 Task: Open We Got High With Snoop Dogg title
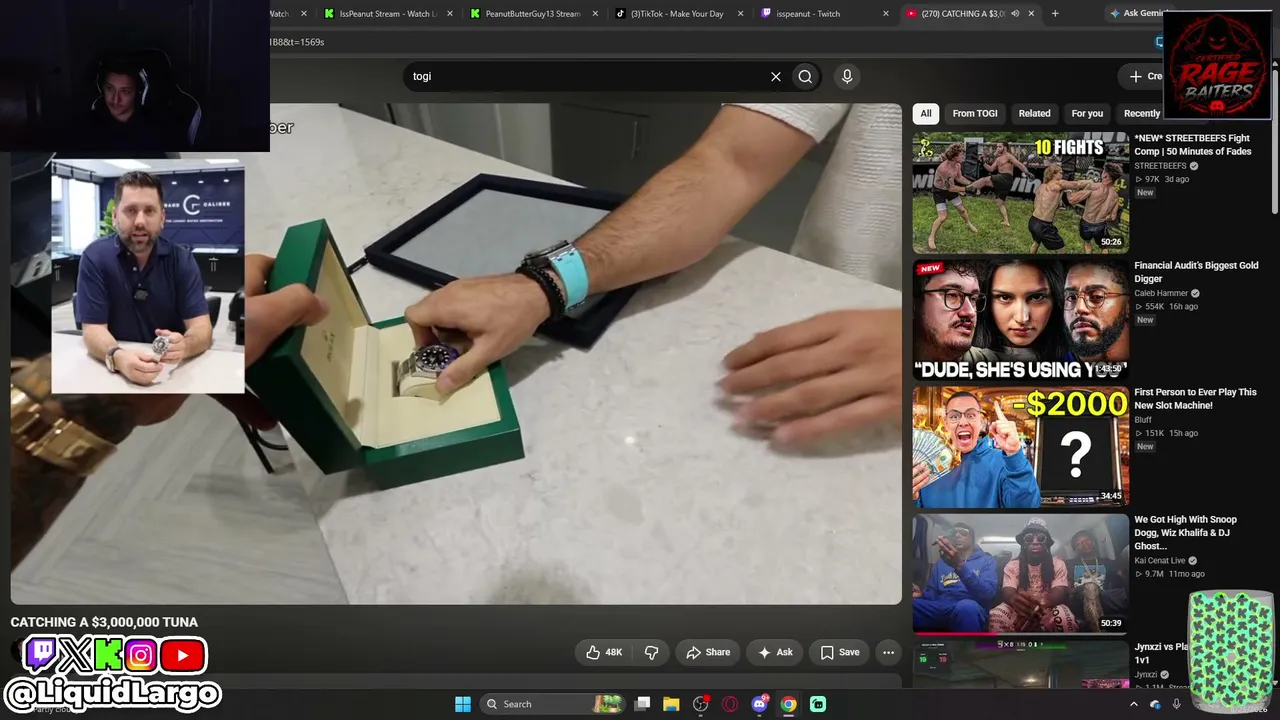[1186, 533]
